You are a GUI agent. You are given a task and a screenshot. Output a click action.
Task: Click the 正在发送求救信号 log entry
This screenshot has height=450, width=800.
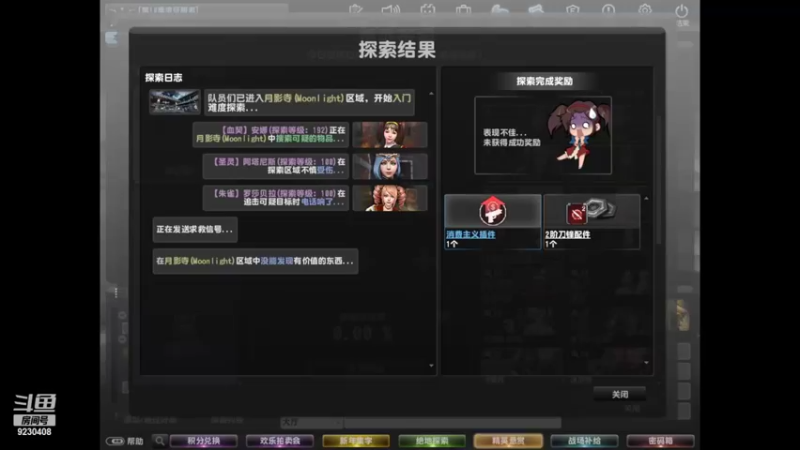pyautogui.click(x=195, y=230)
